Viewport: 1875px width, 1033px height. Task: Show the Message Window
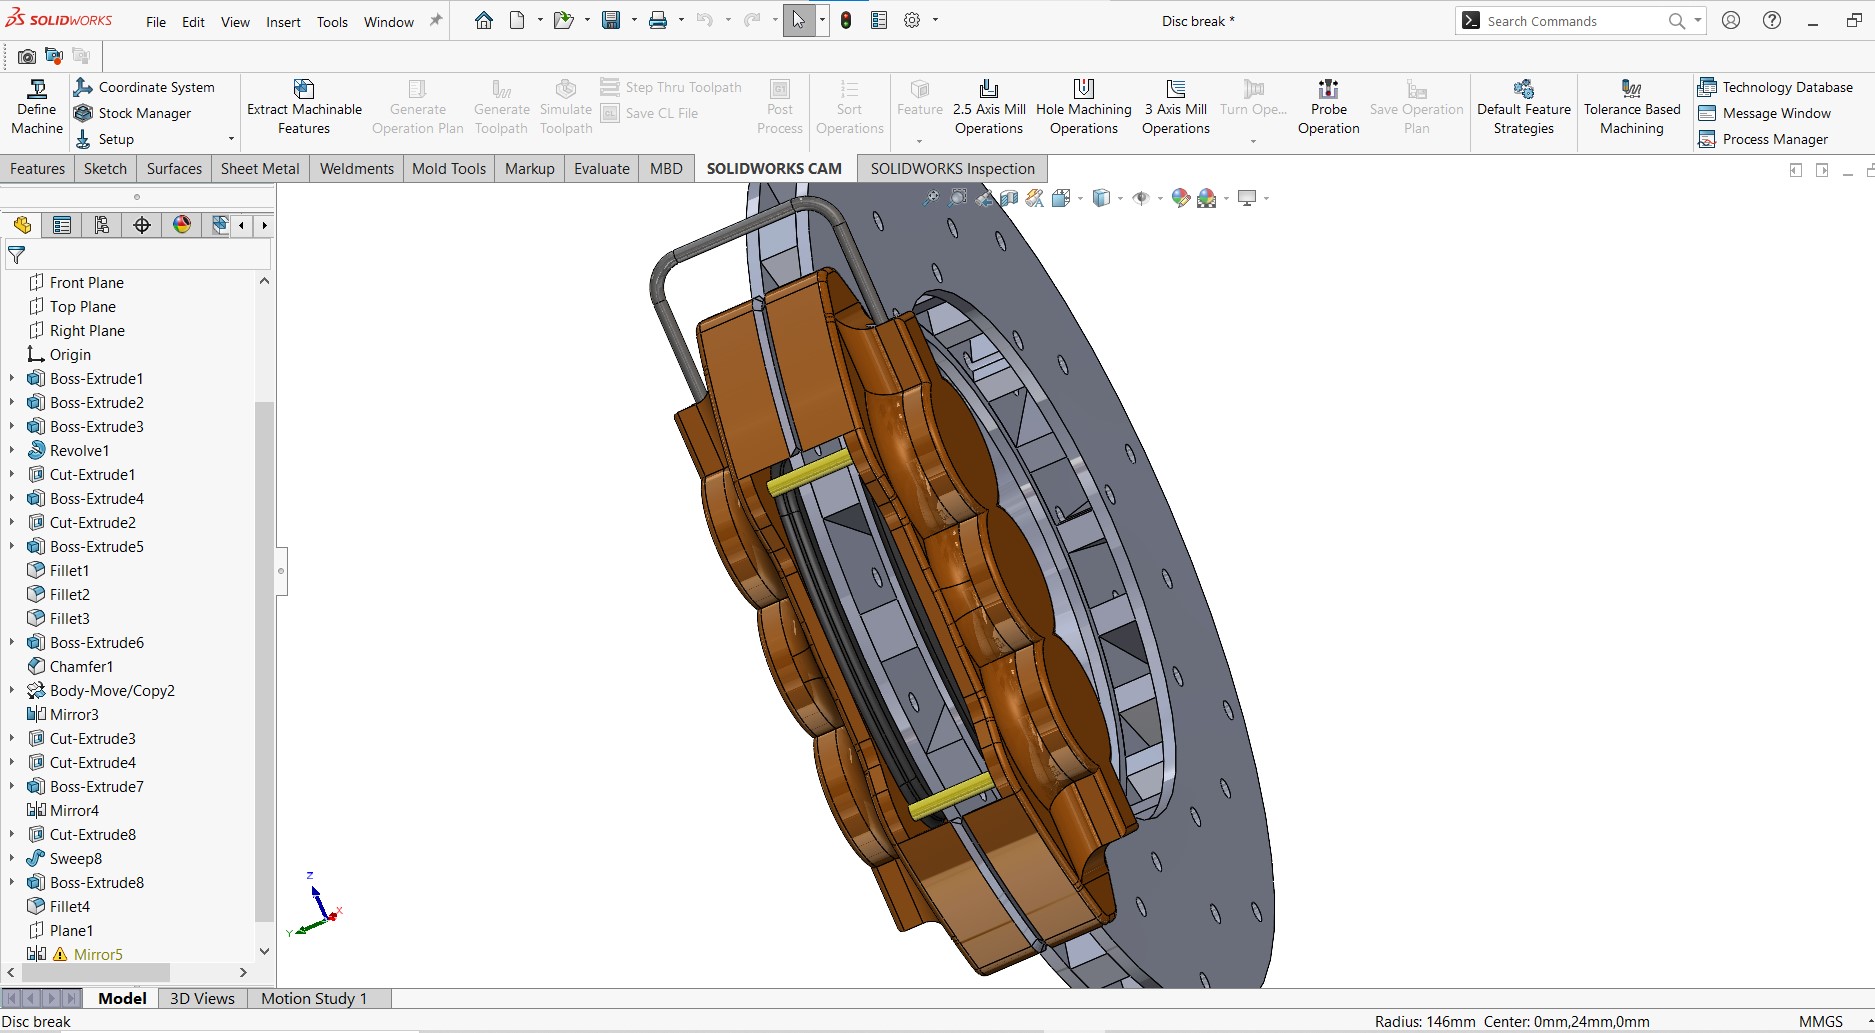point(1765,113)
